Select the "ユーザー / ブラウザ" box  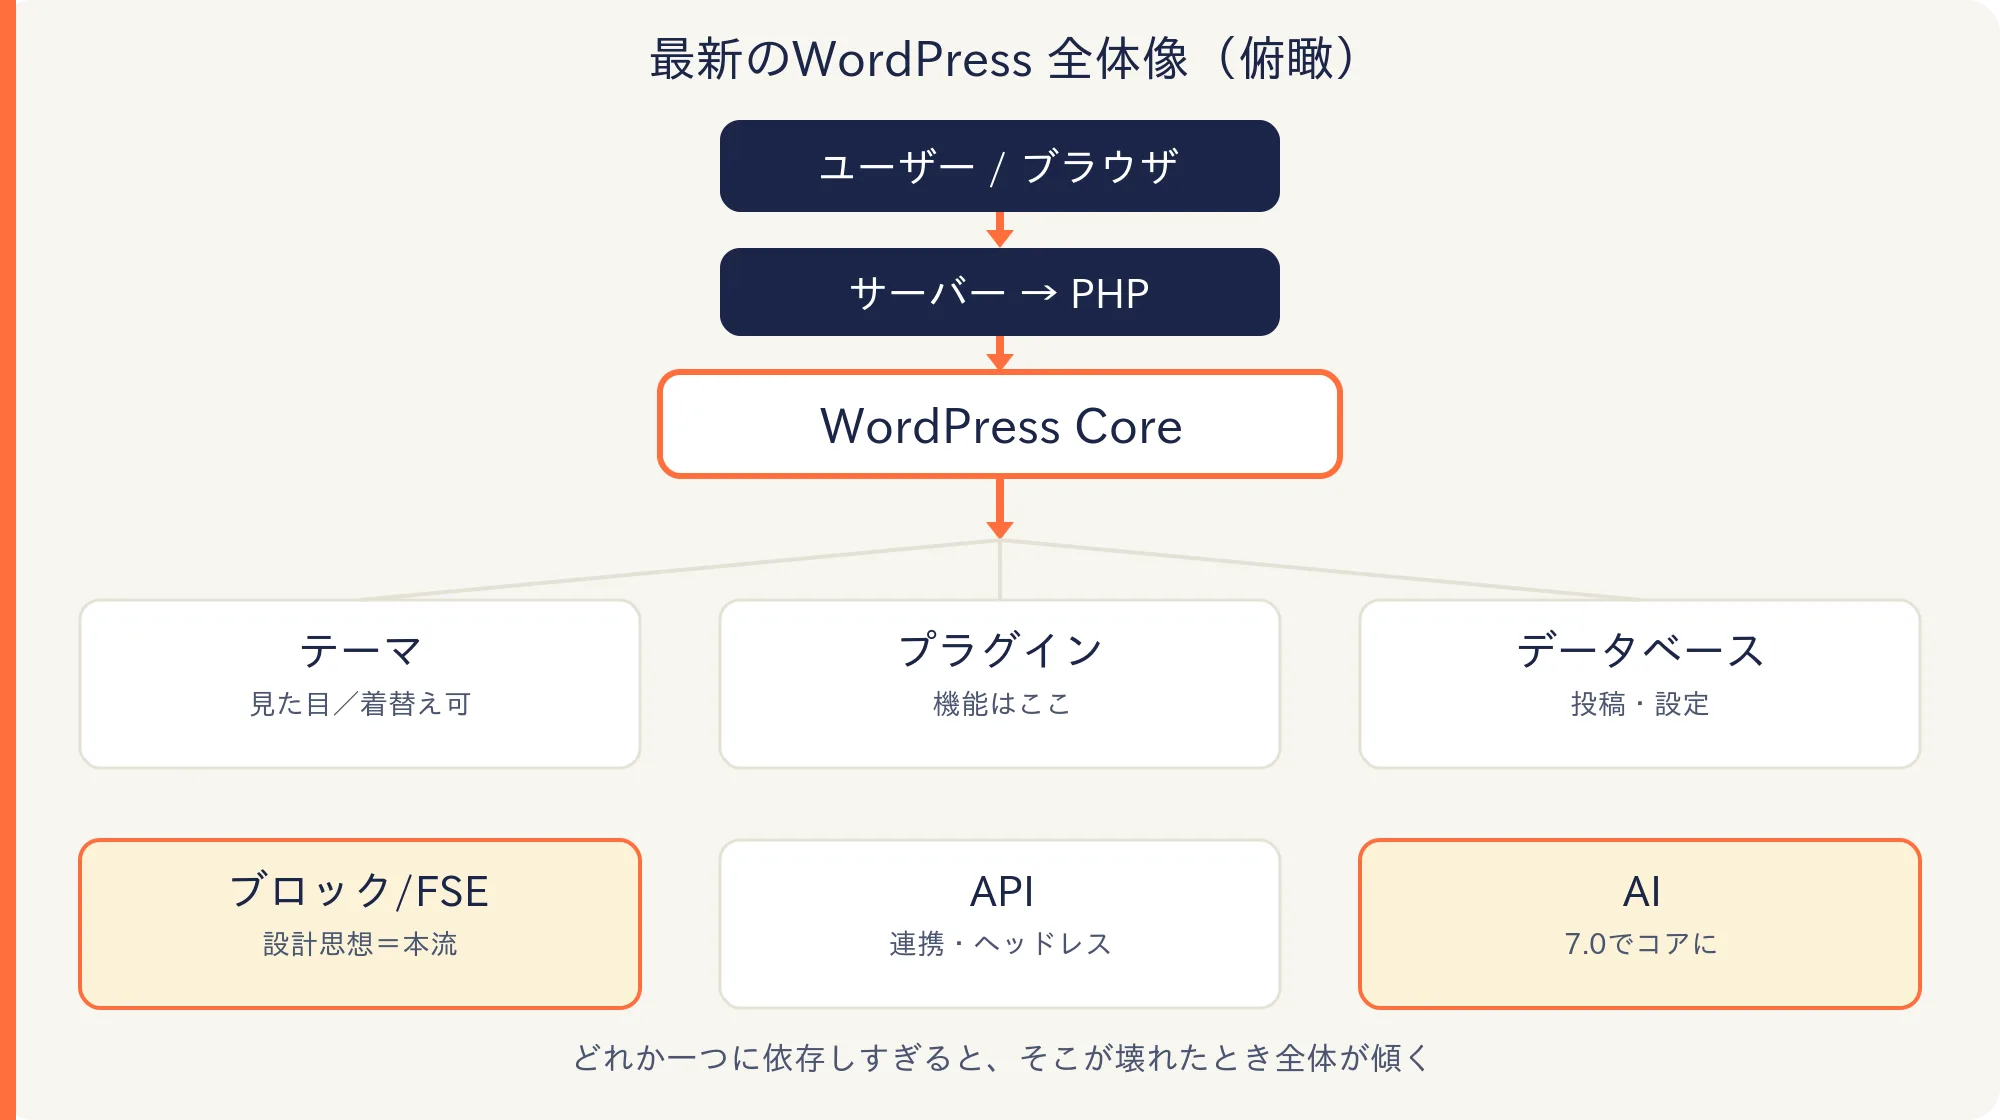coord(1000,166)
